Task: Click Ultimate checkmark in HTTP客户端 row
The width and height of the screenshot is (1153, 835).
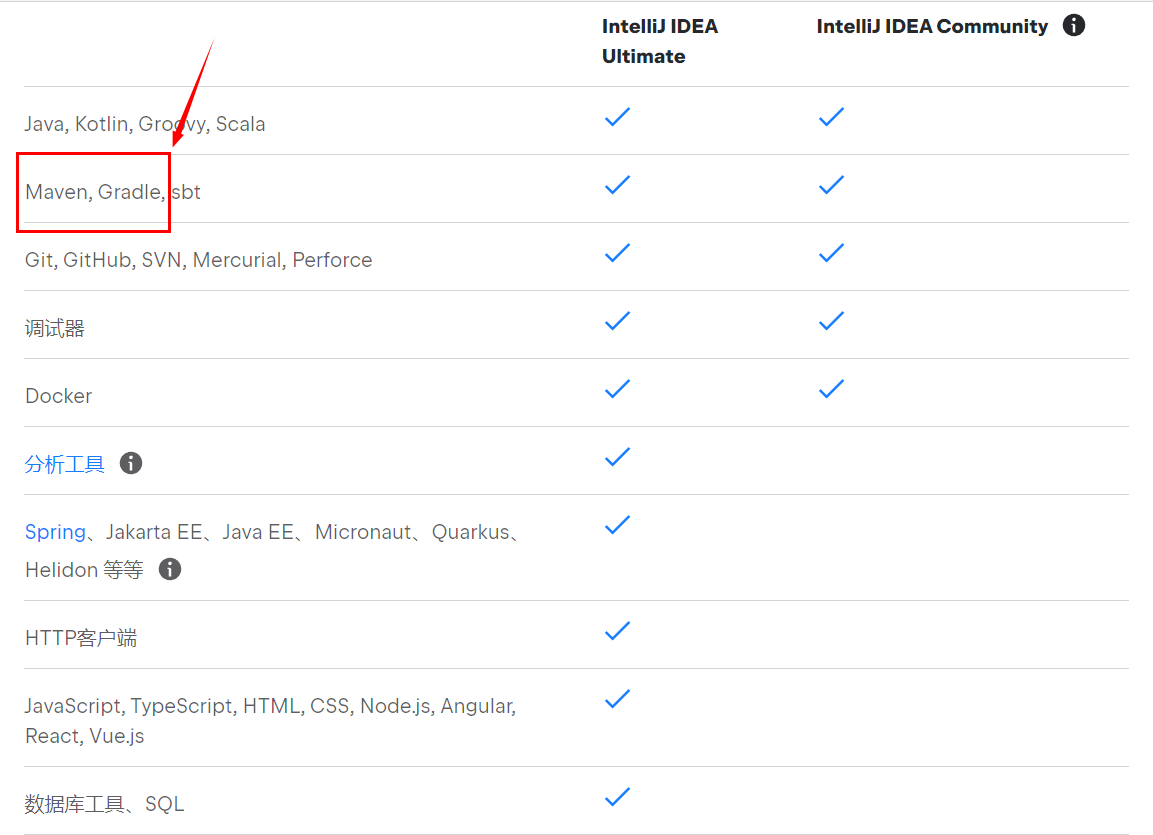Action: pyautogui.click(x=617, y=631)
